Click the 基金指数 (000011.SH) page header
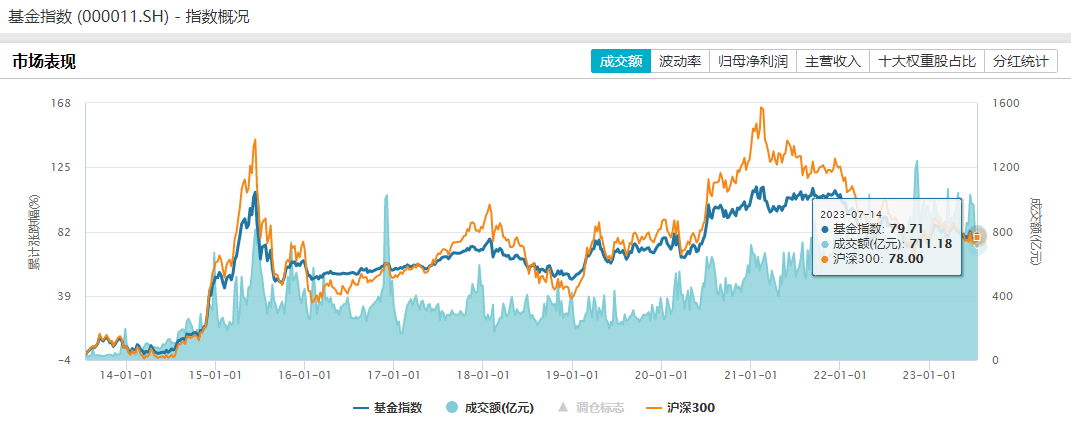 tap(129, 16)
